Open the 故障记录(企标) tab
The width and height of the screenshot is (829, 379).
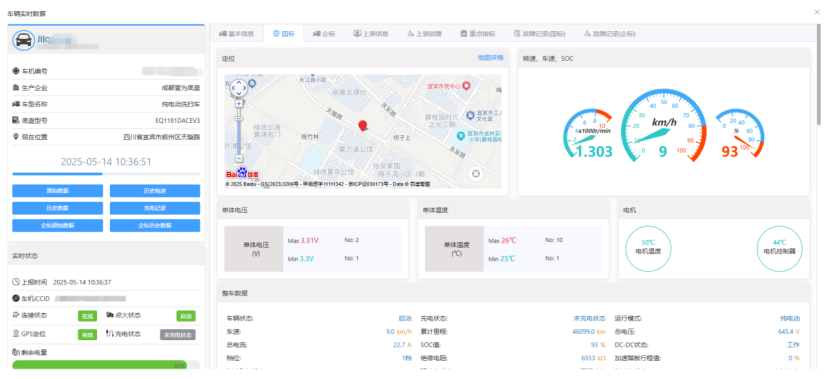pyautogui.click(x=610, y=34)
